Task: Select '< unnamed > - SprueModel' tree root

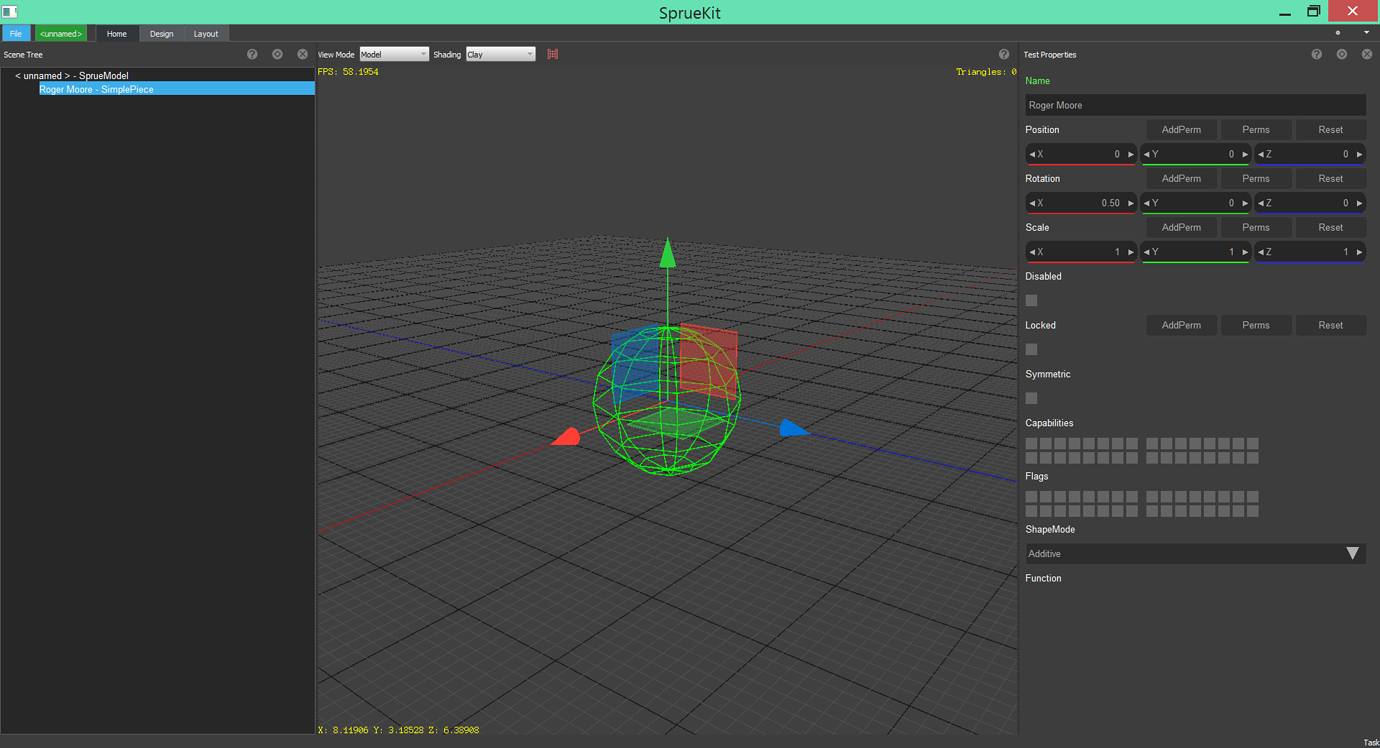Action: [x=71, y=75]
